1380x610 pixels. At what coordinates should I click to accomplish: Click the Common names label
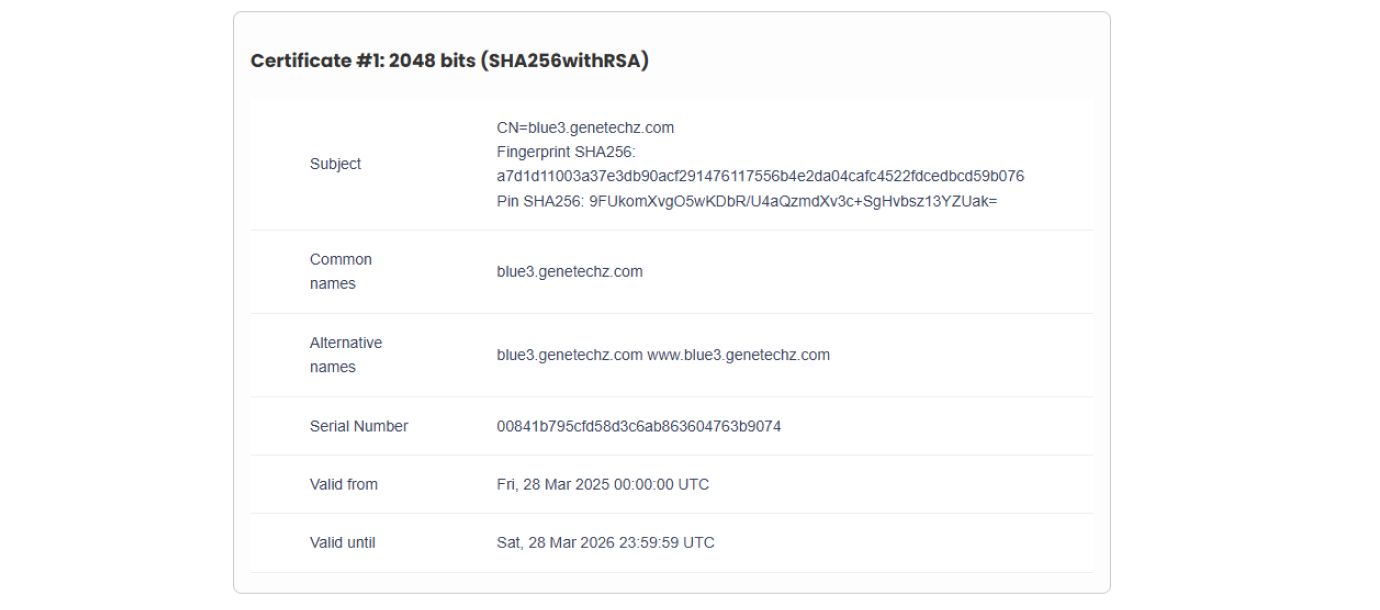[341, 272]
